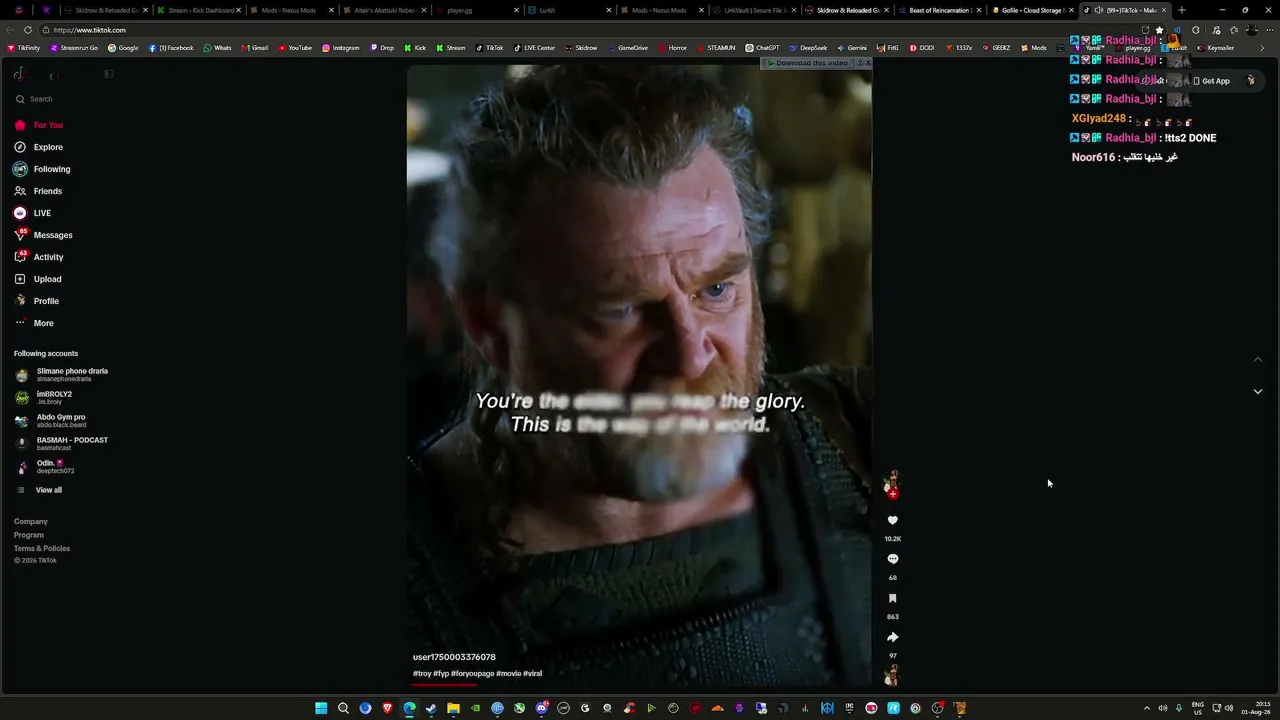The height and width of the screenshot is (720, 1280).
Task: Open Windows taskbar search
Action: [343, 708]
